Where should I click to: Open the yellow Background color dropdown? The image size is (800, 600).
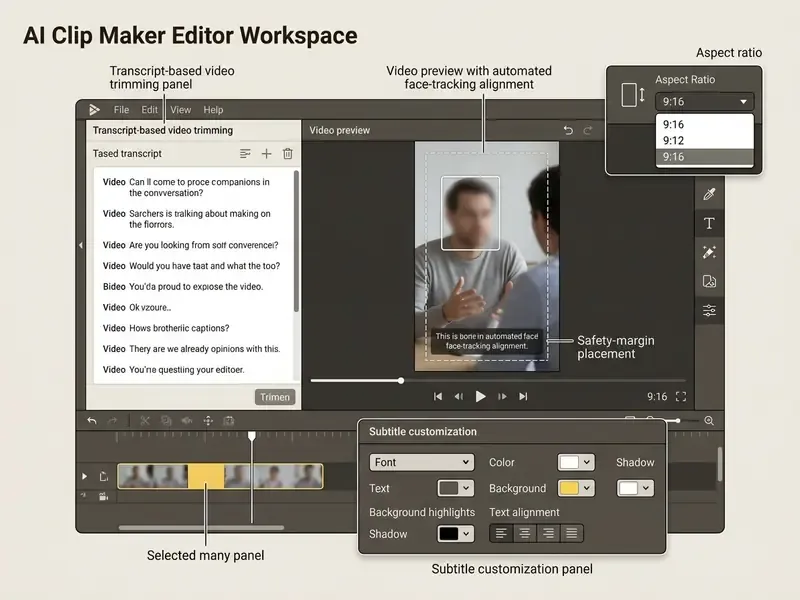pos(576,488)
